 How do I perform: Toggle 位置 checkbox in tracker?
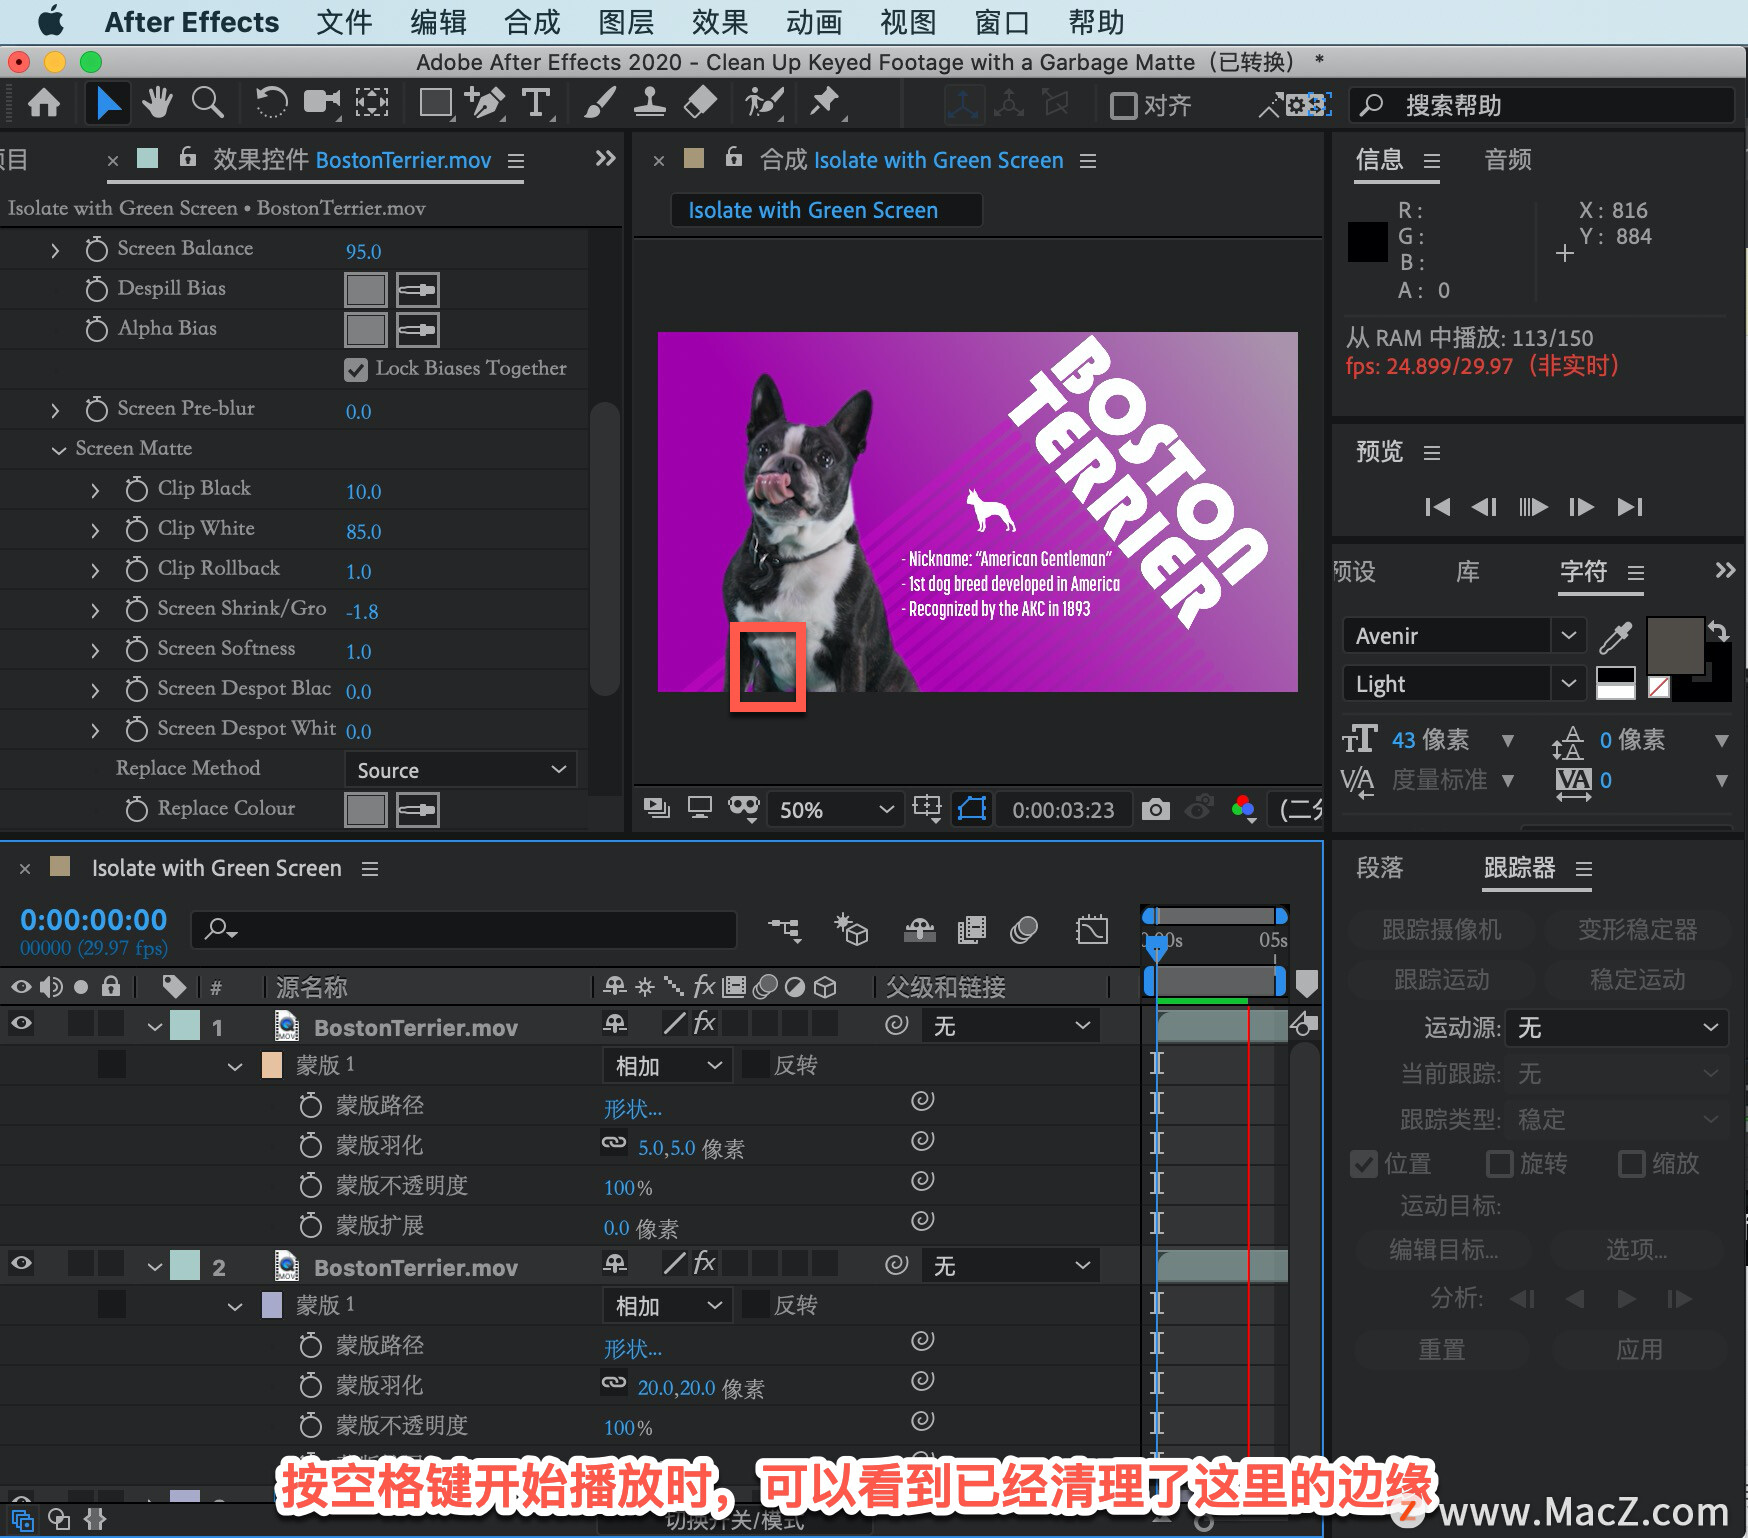[1363, 1164]
